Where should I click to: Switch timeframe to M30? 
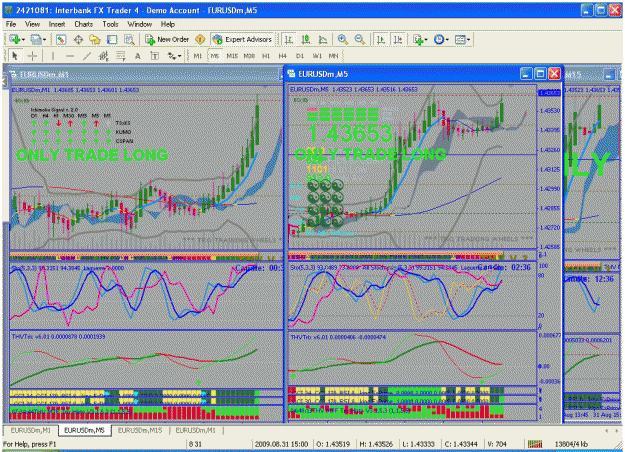pyautogui.click(x=249, y=56)
